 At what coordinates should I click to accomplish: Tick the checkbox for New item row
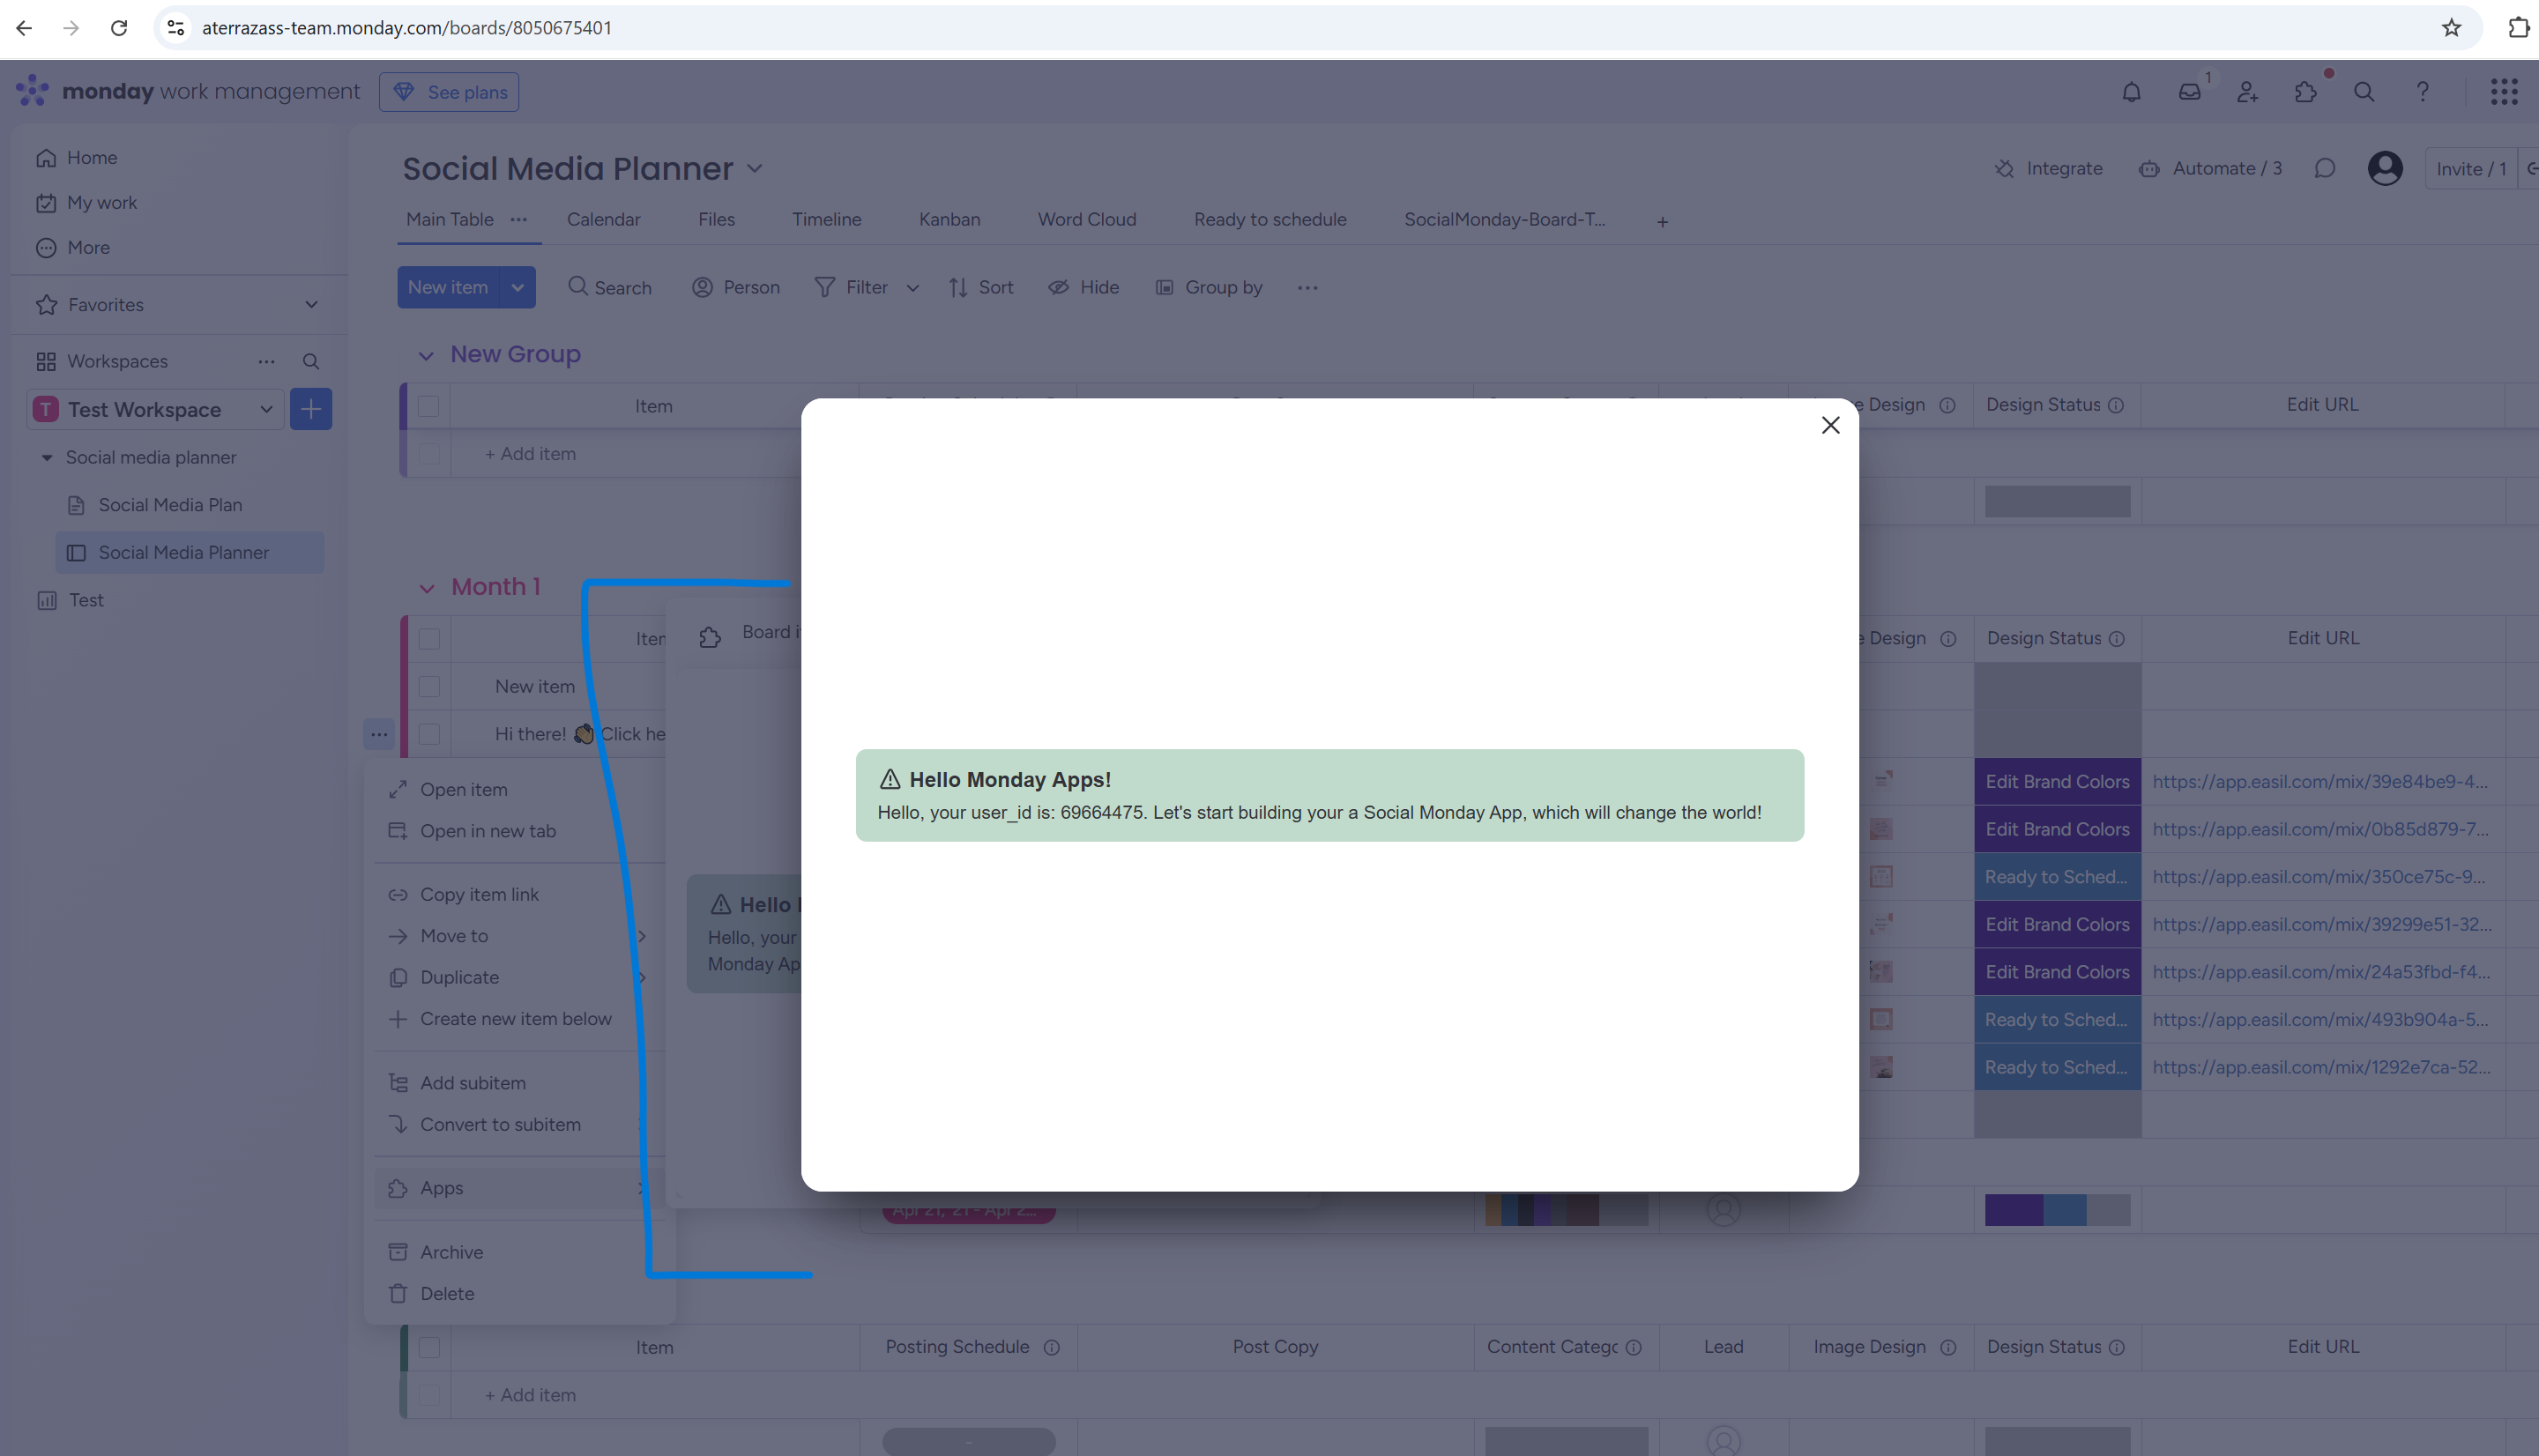(x=429, y=687)
